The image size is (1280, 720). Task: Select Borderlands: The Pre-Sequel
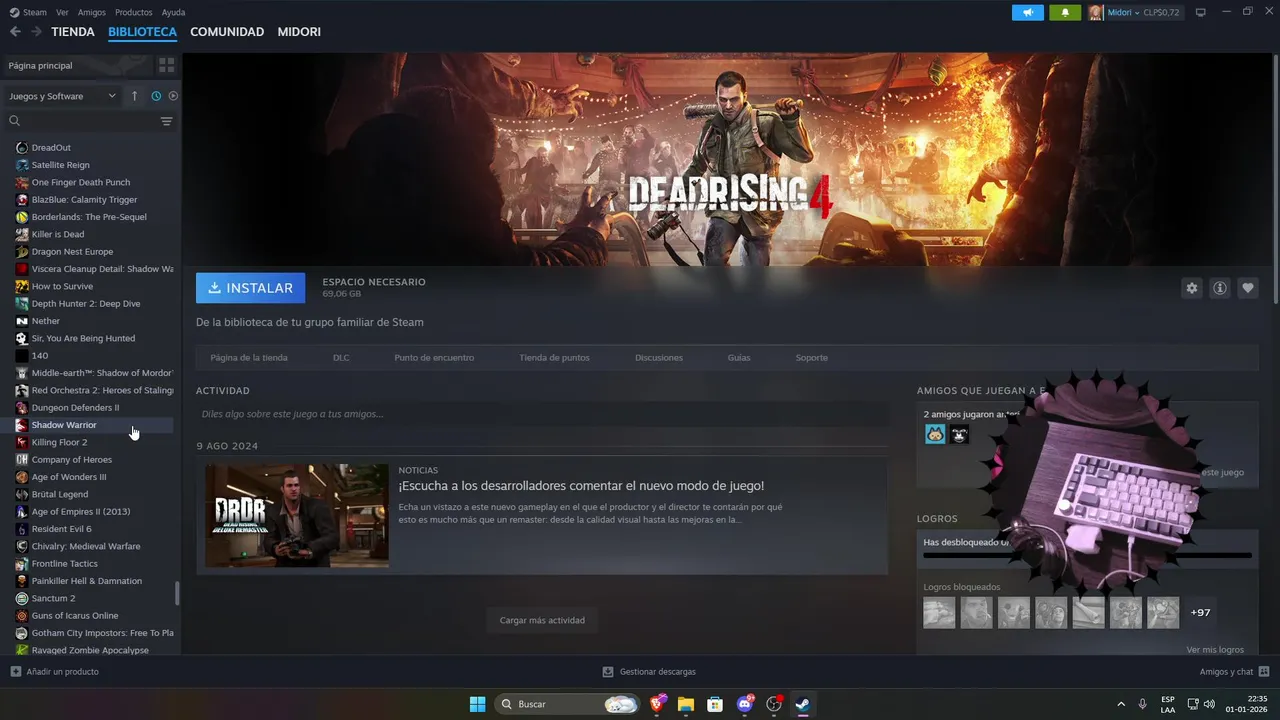pyautogui.click(x=91, y=217)
